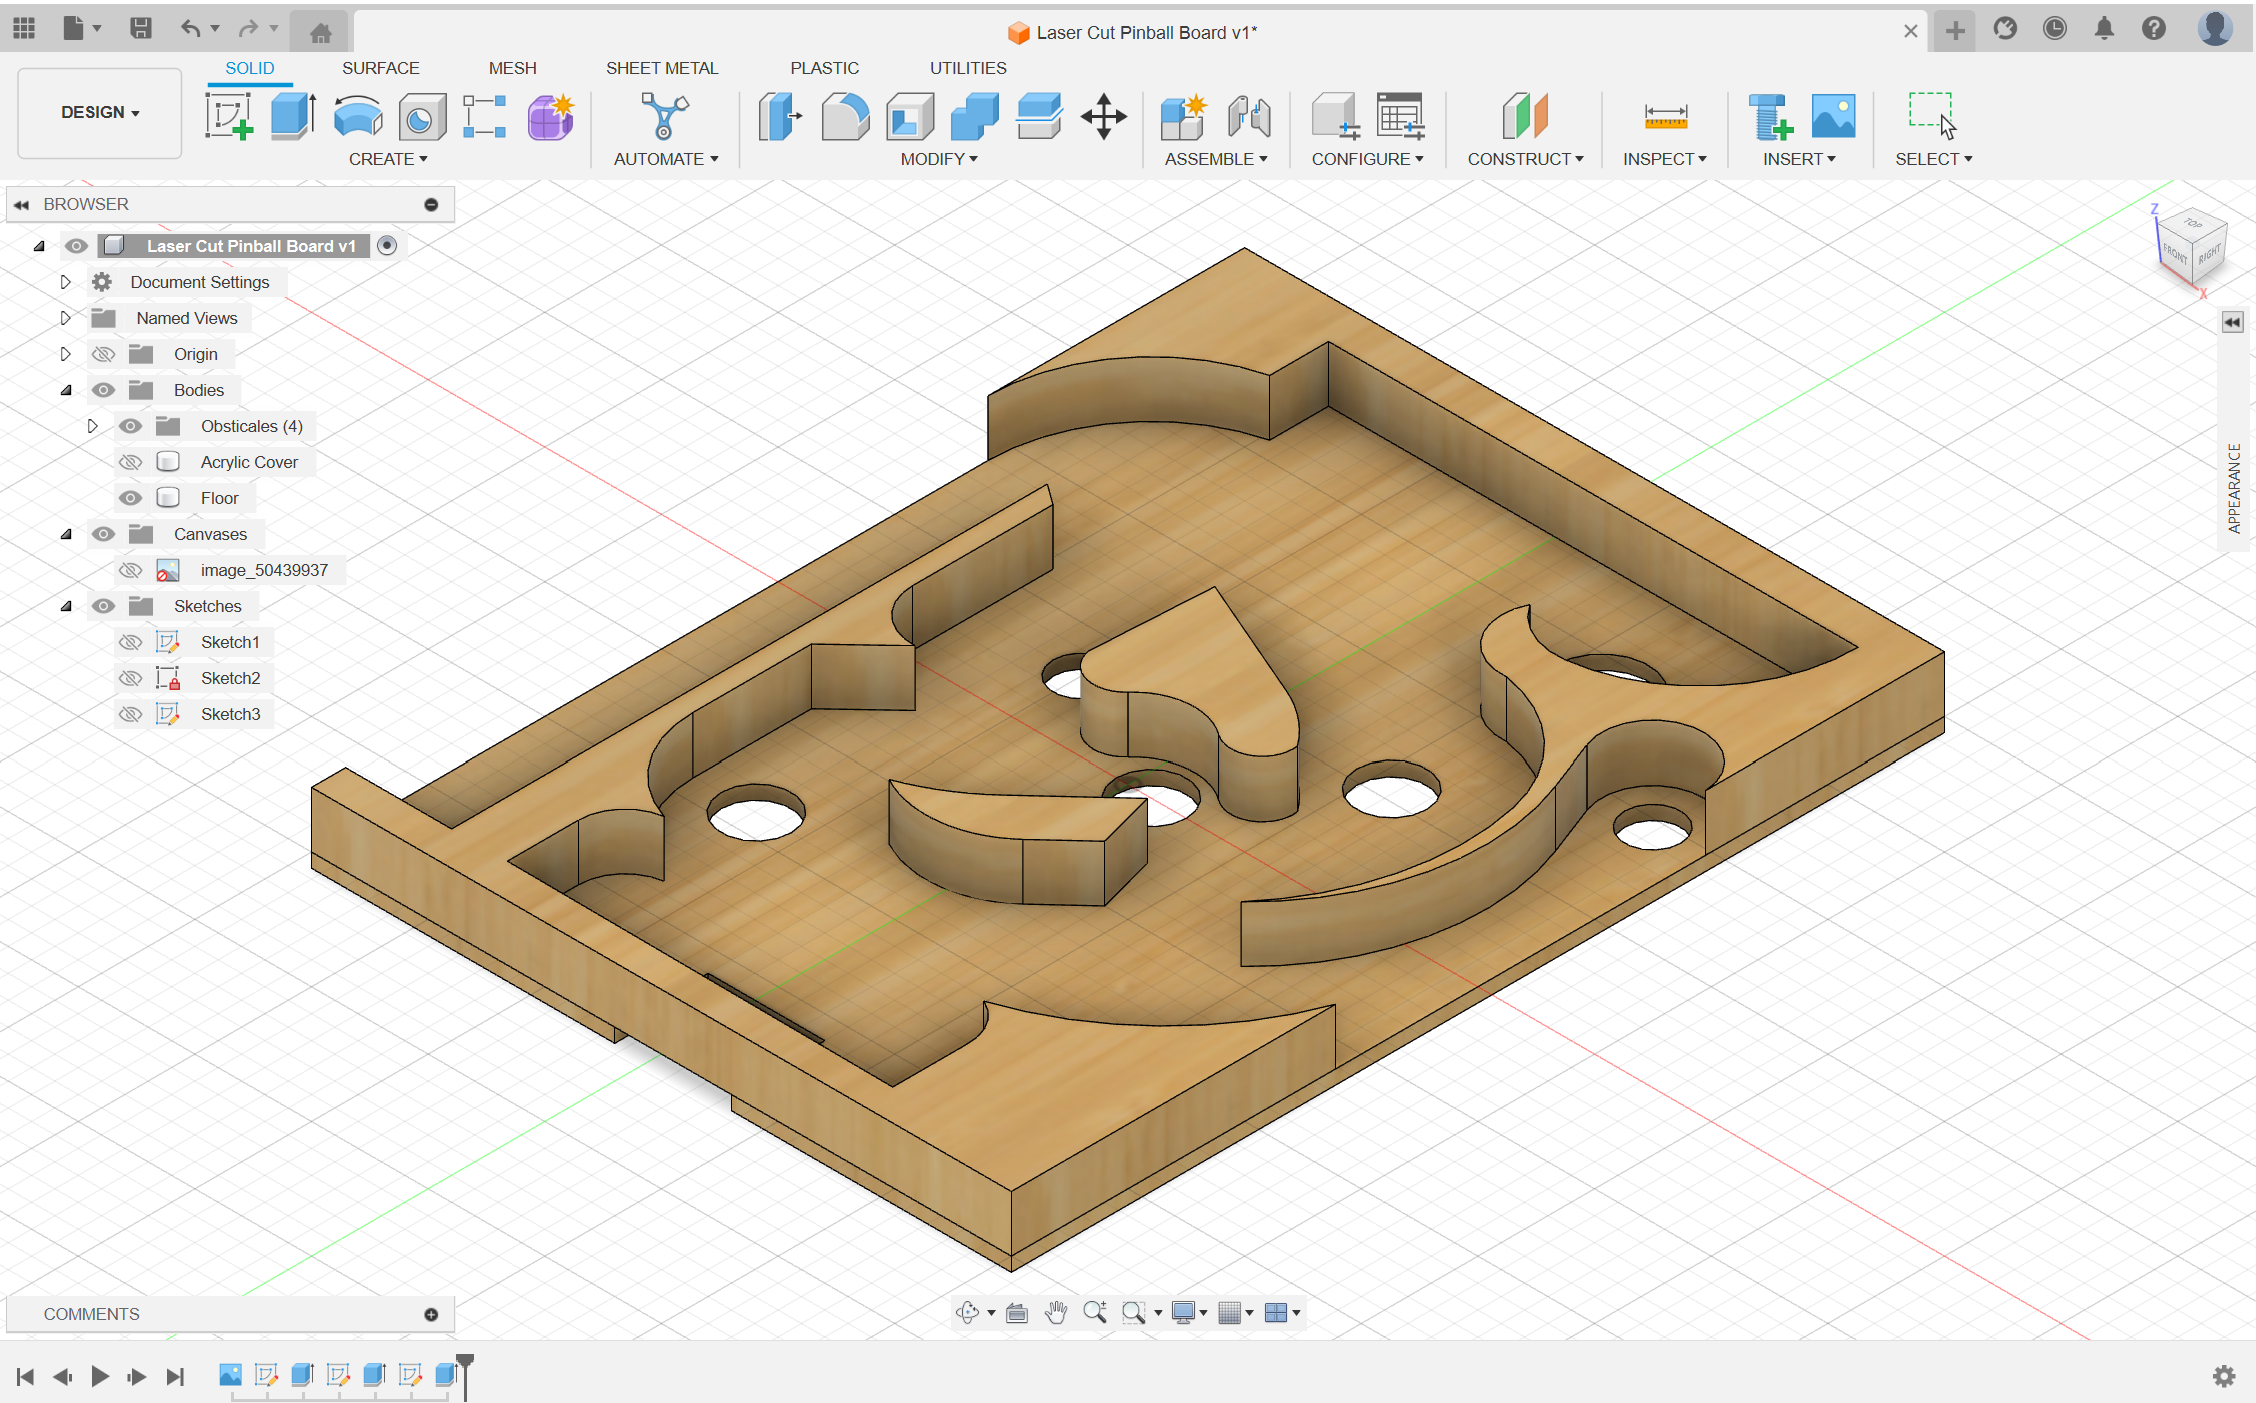Click the Fillet tool in Modify
Viewport: 2256px width, 1403px height.
point(845,117)
